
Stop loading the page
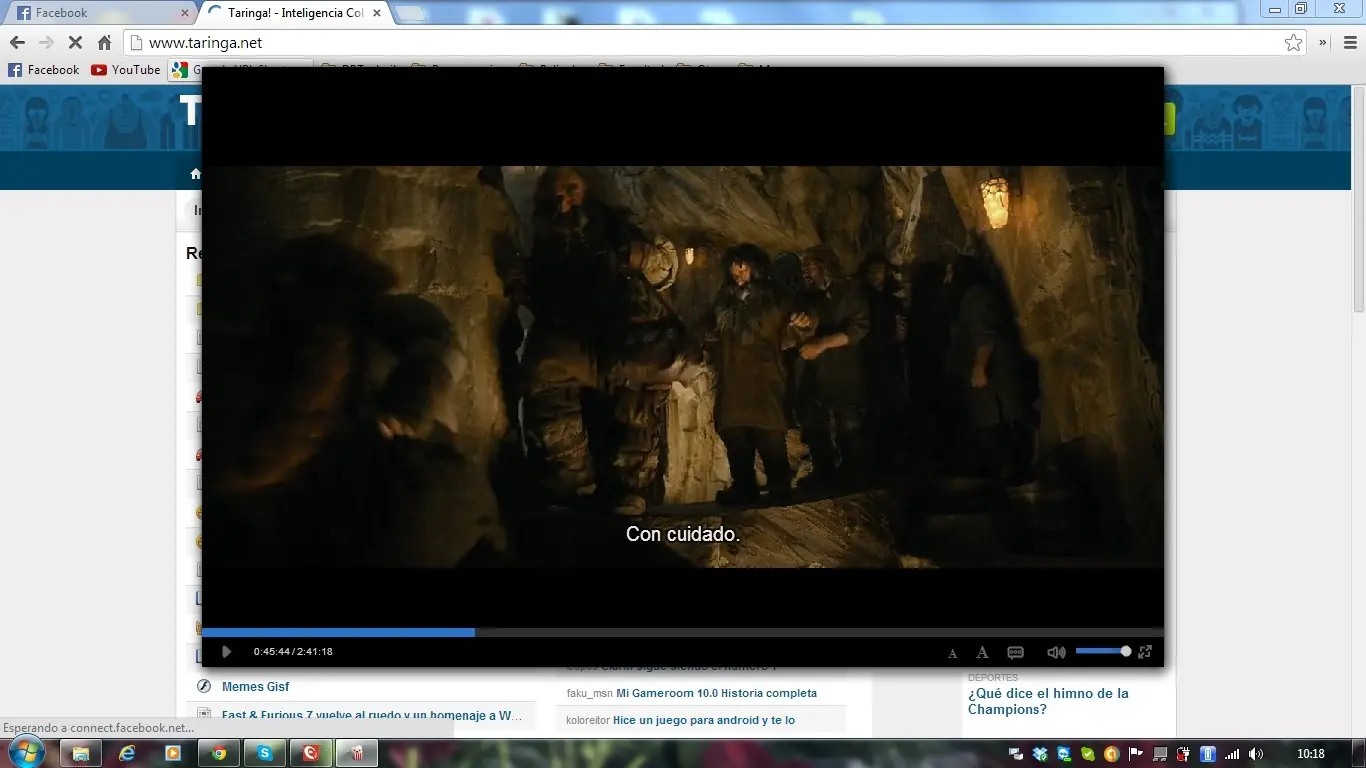pos(75,43)
